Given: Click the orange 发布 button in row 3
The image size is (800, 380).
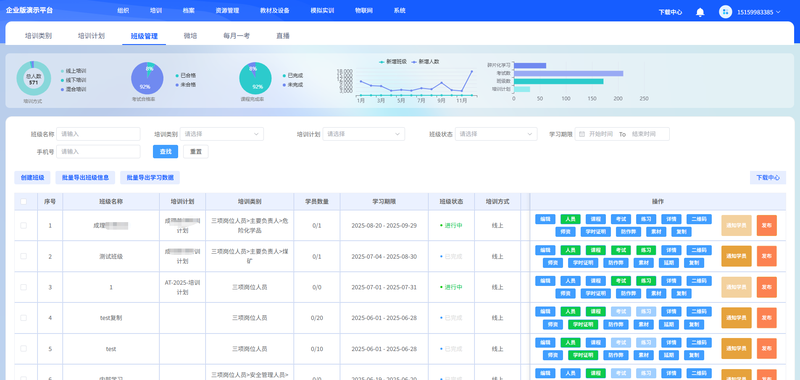Looking at the screenshot, I should pos(766,287).
